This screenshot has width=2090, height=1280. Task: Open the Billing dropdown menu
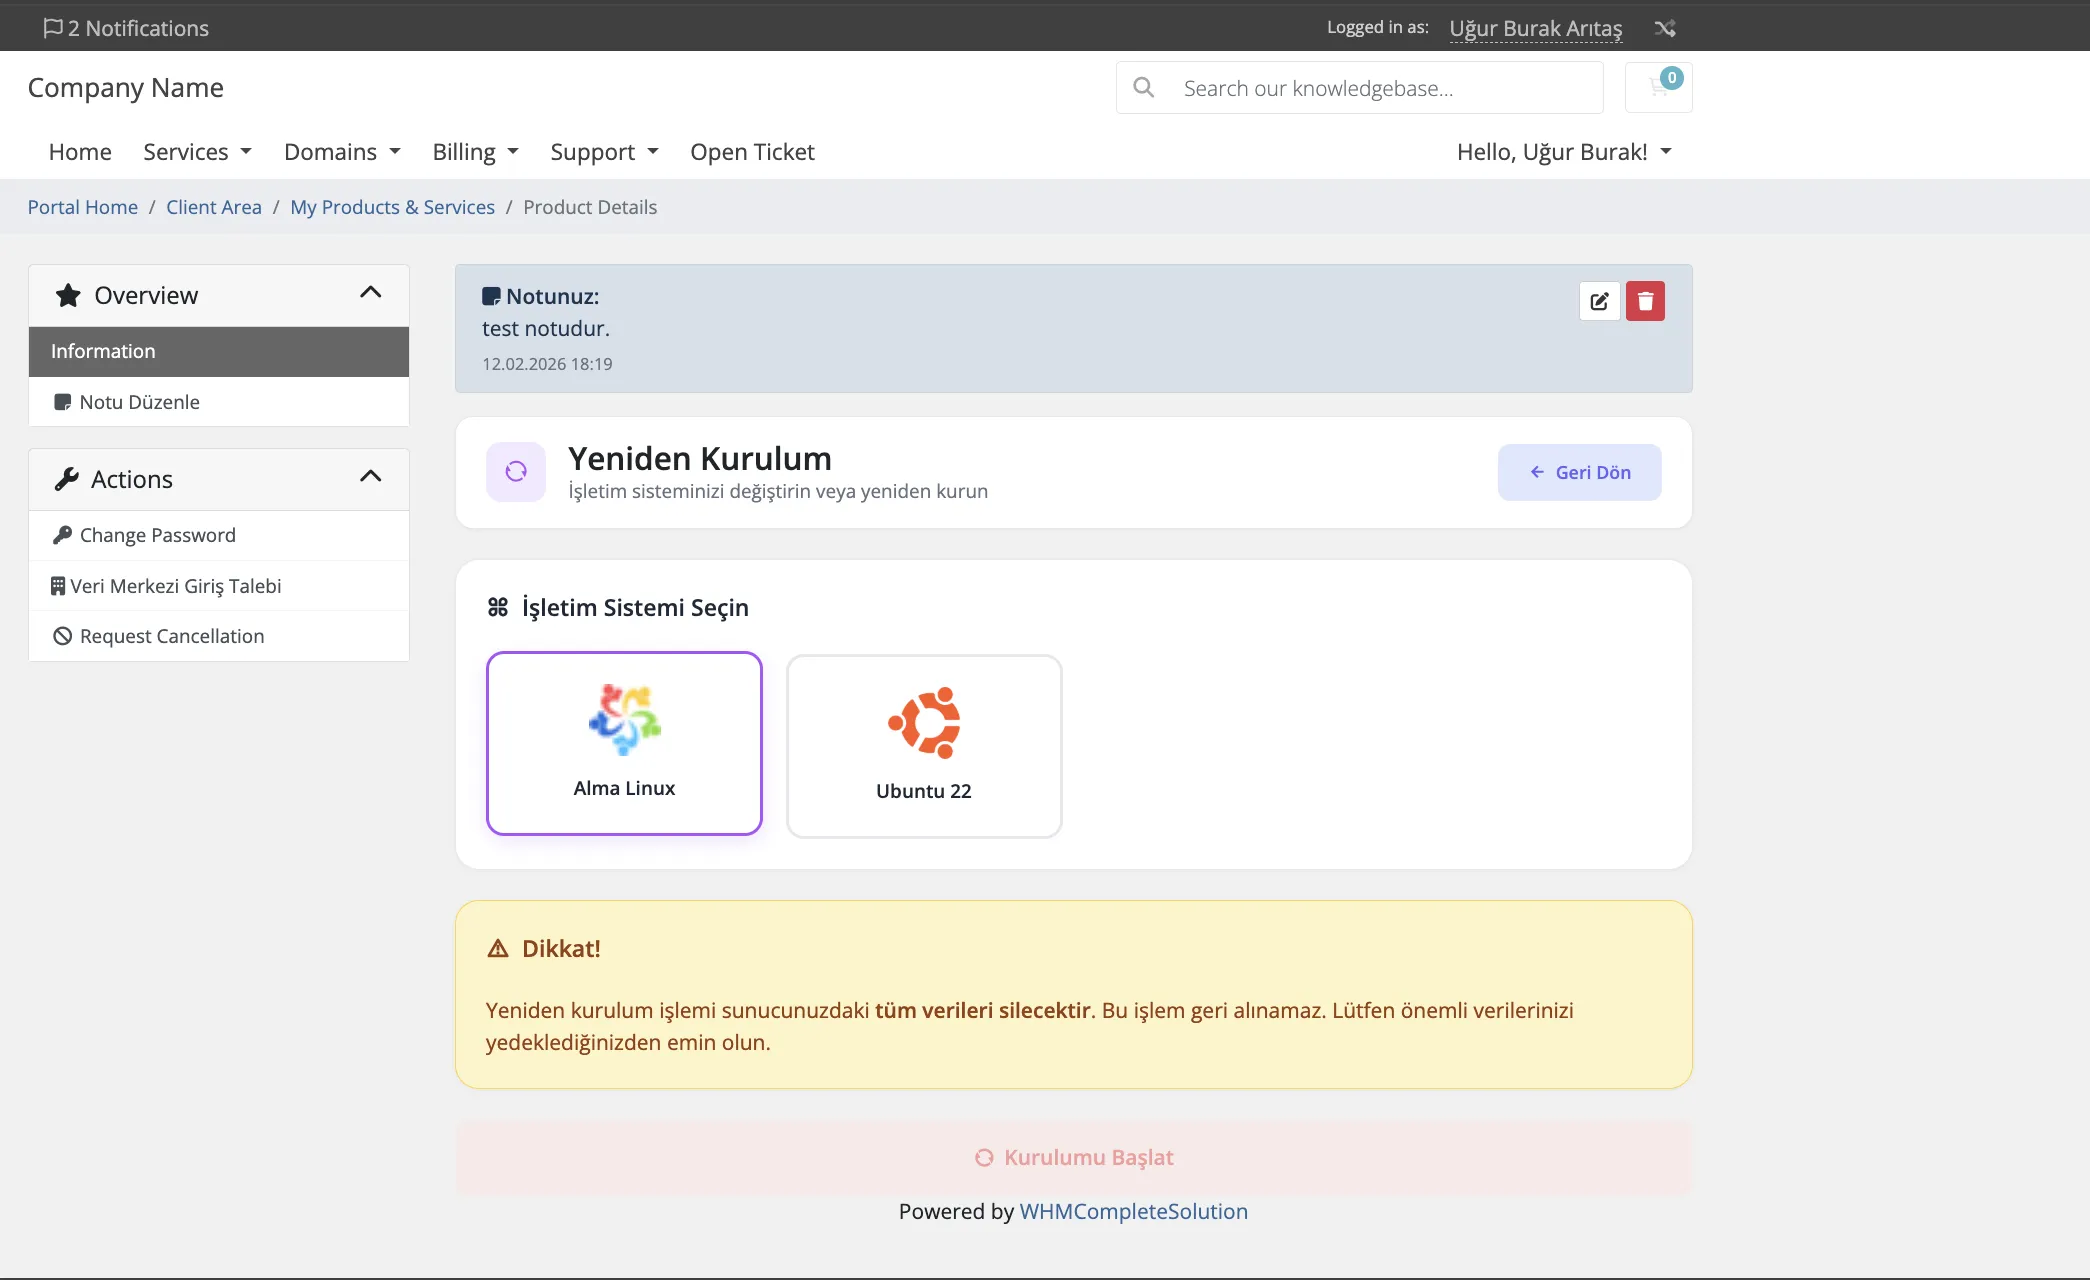[475, 152]
